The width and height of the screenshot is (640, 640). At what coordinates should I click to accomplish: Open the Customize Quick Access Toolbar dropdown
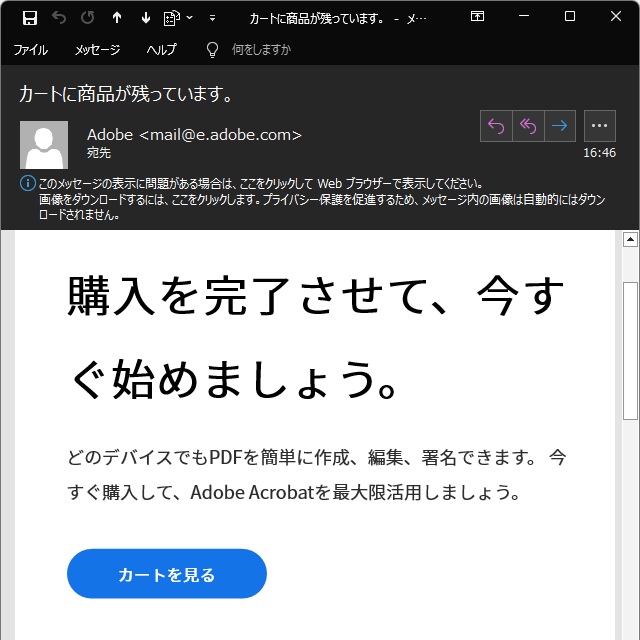coord(212,18)
